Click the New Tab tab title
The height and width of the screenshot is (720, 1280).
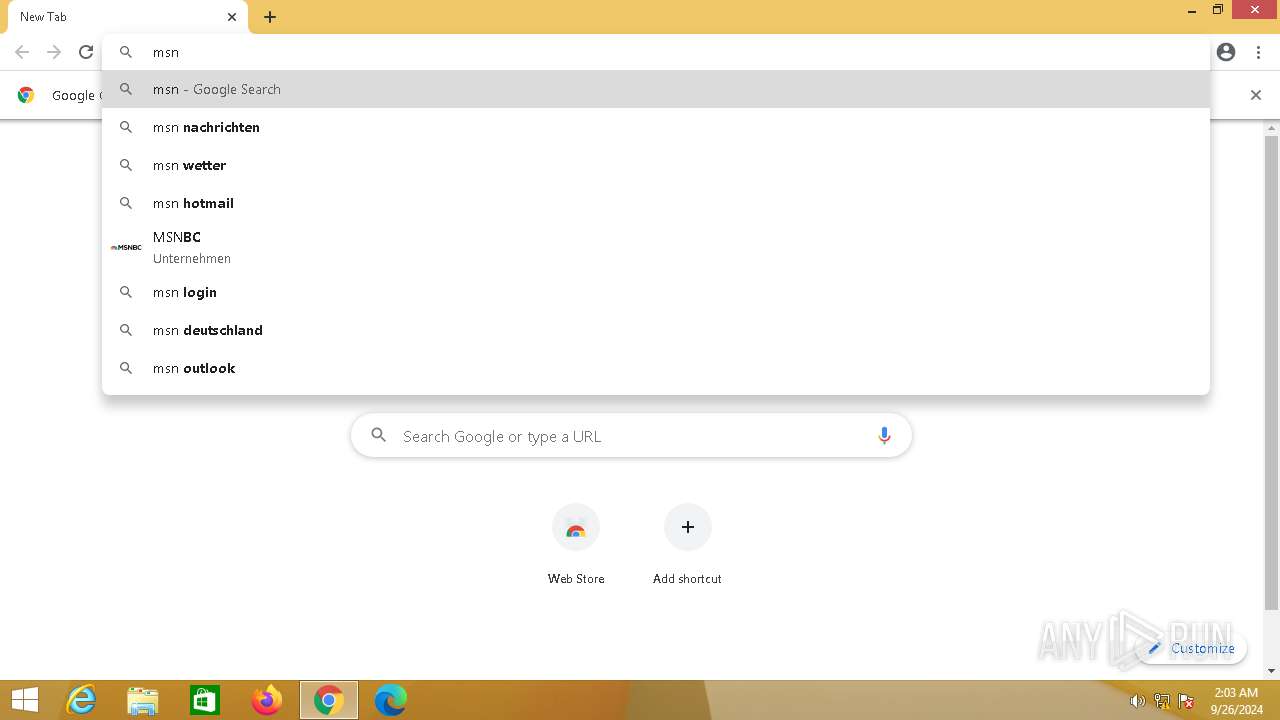[x=44, y=17]
